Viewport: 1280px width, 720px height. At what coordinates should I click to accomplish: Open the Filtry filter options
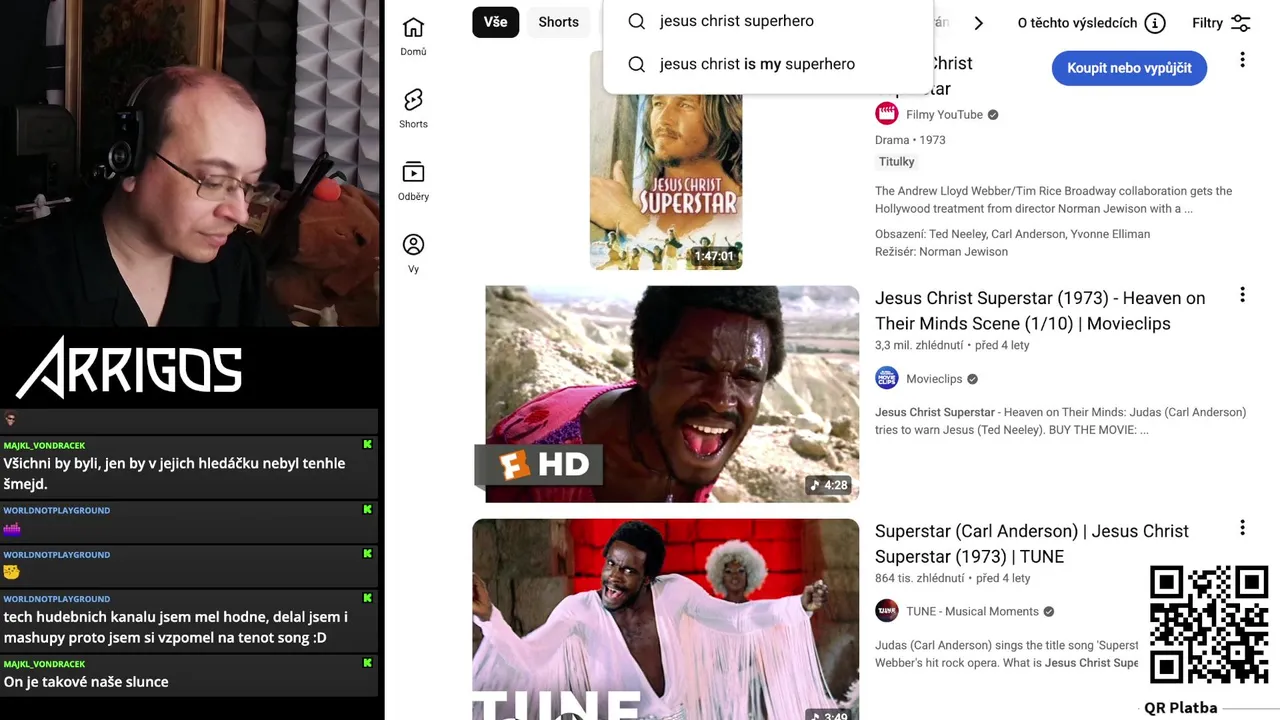(x=1221, y=23)
